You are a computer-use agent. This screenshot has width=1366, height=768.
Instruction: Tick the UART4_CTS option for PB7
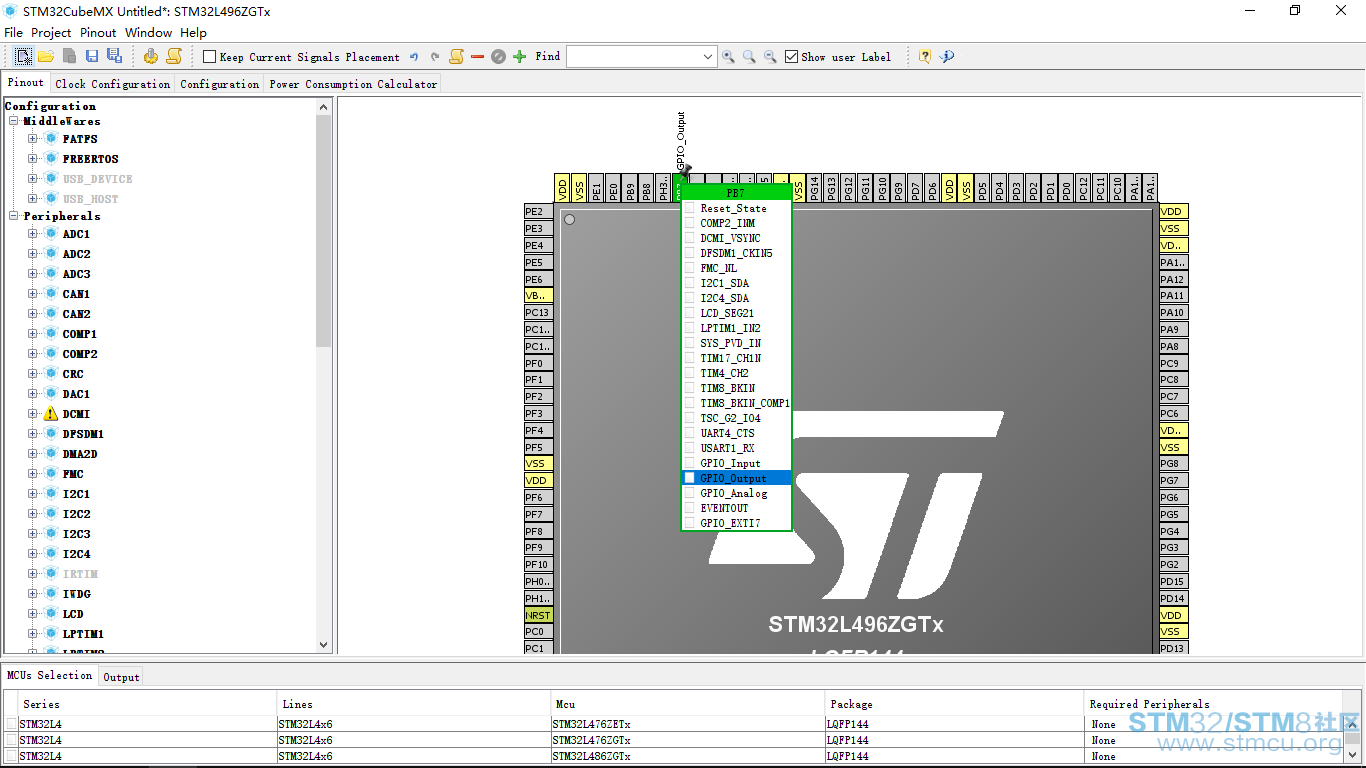(x=689, y=433)
